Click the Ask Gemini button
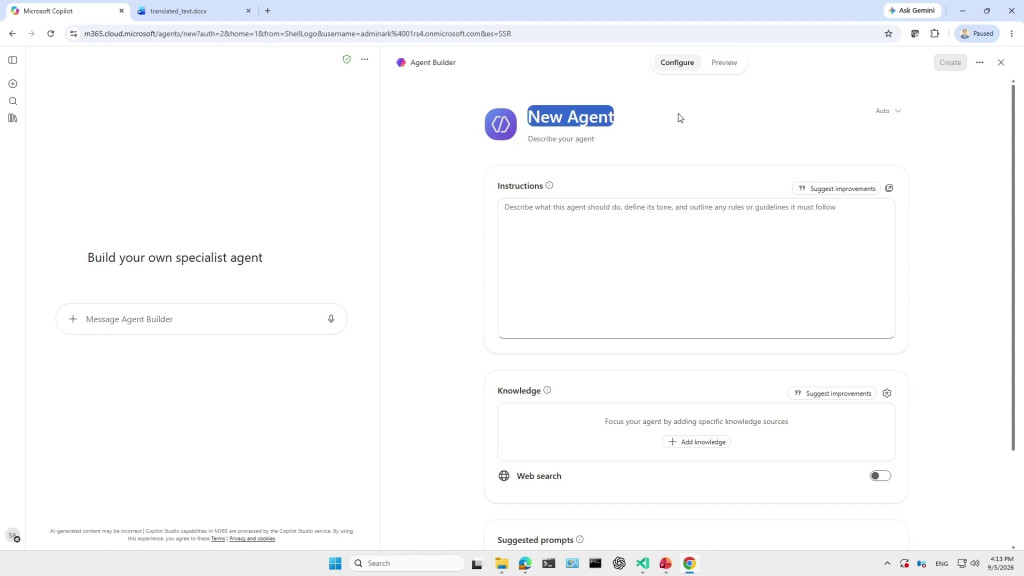The height and width of the screenshot is (576, 1024). pos(912,10)
